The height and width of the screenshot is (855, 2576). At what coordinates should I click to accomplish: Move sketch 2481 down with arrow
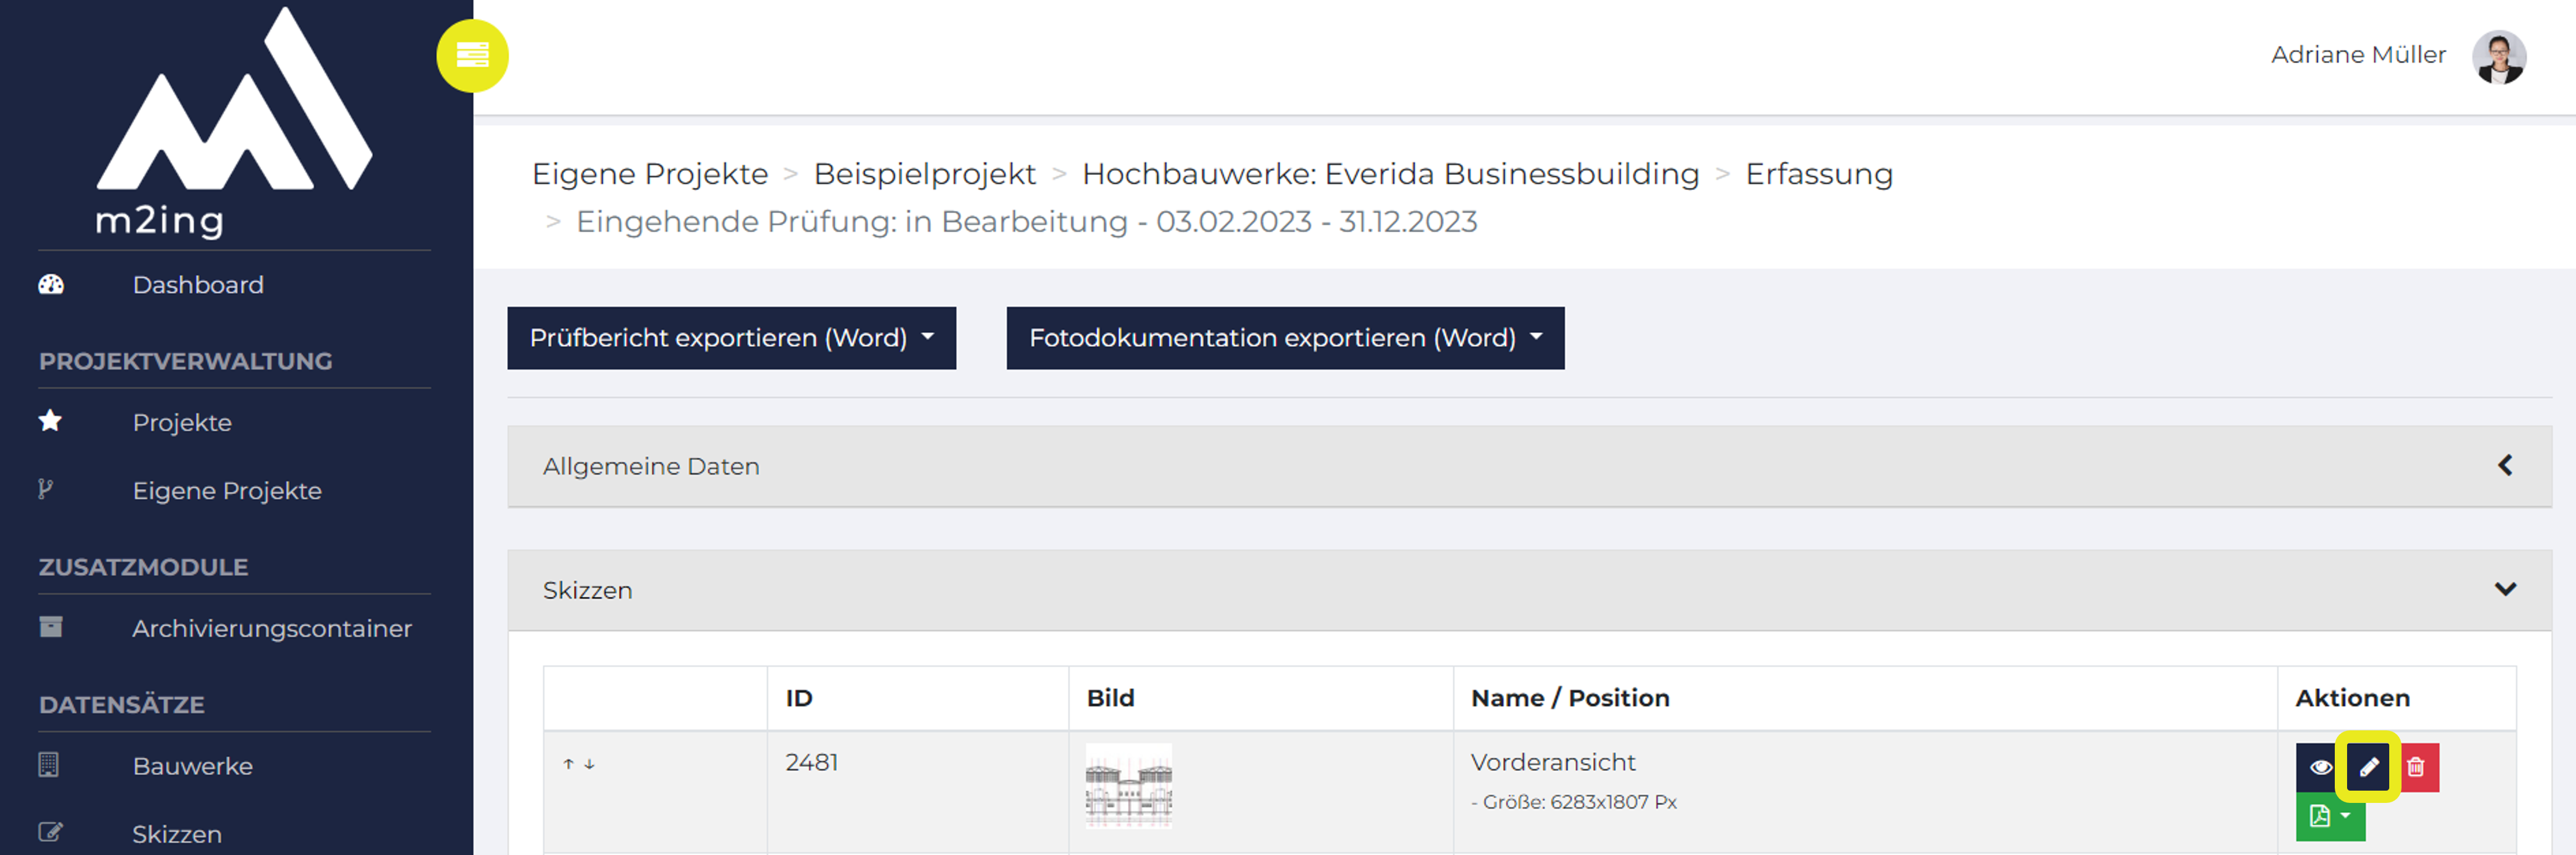(590, 764)
